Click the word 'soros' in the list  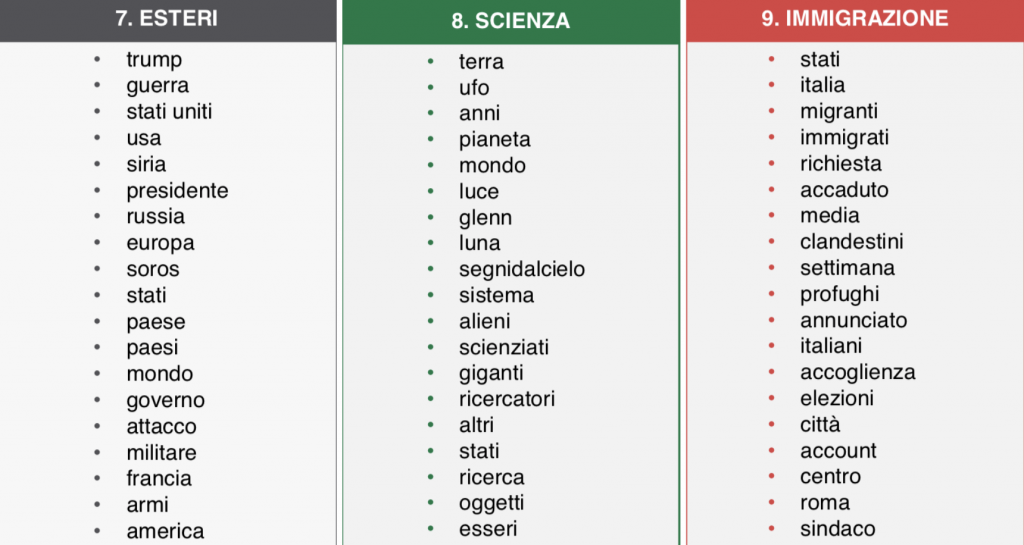153,269
